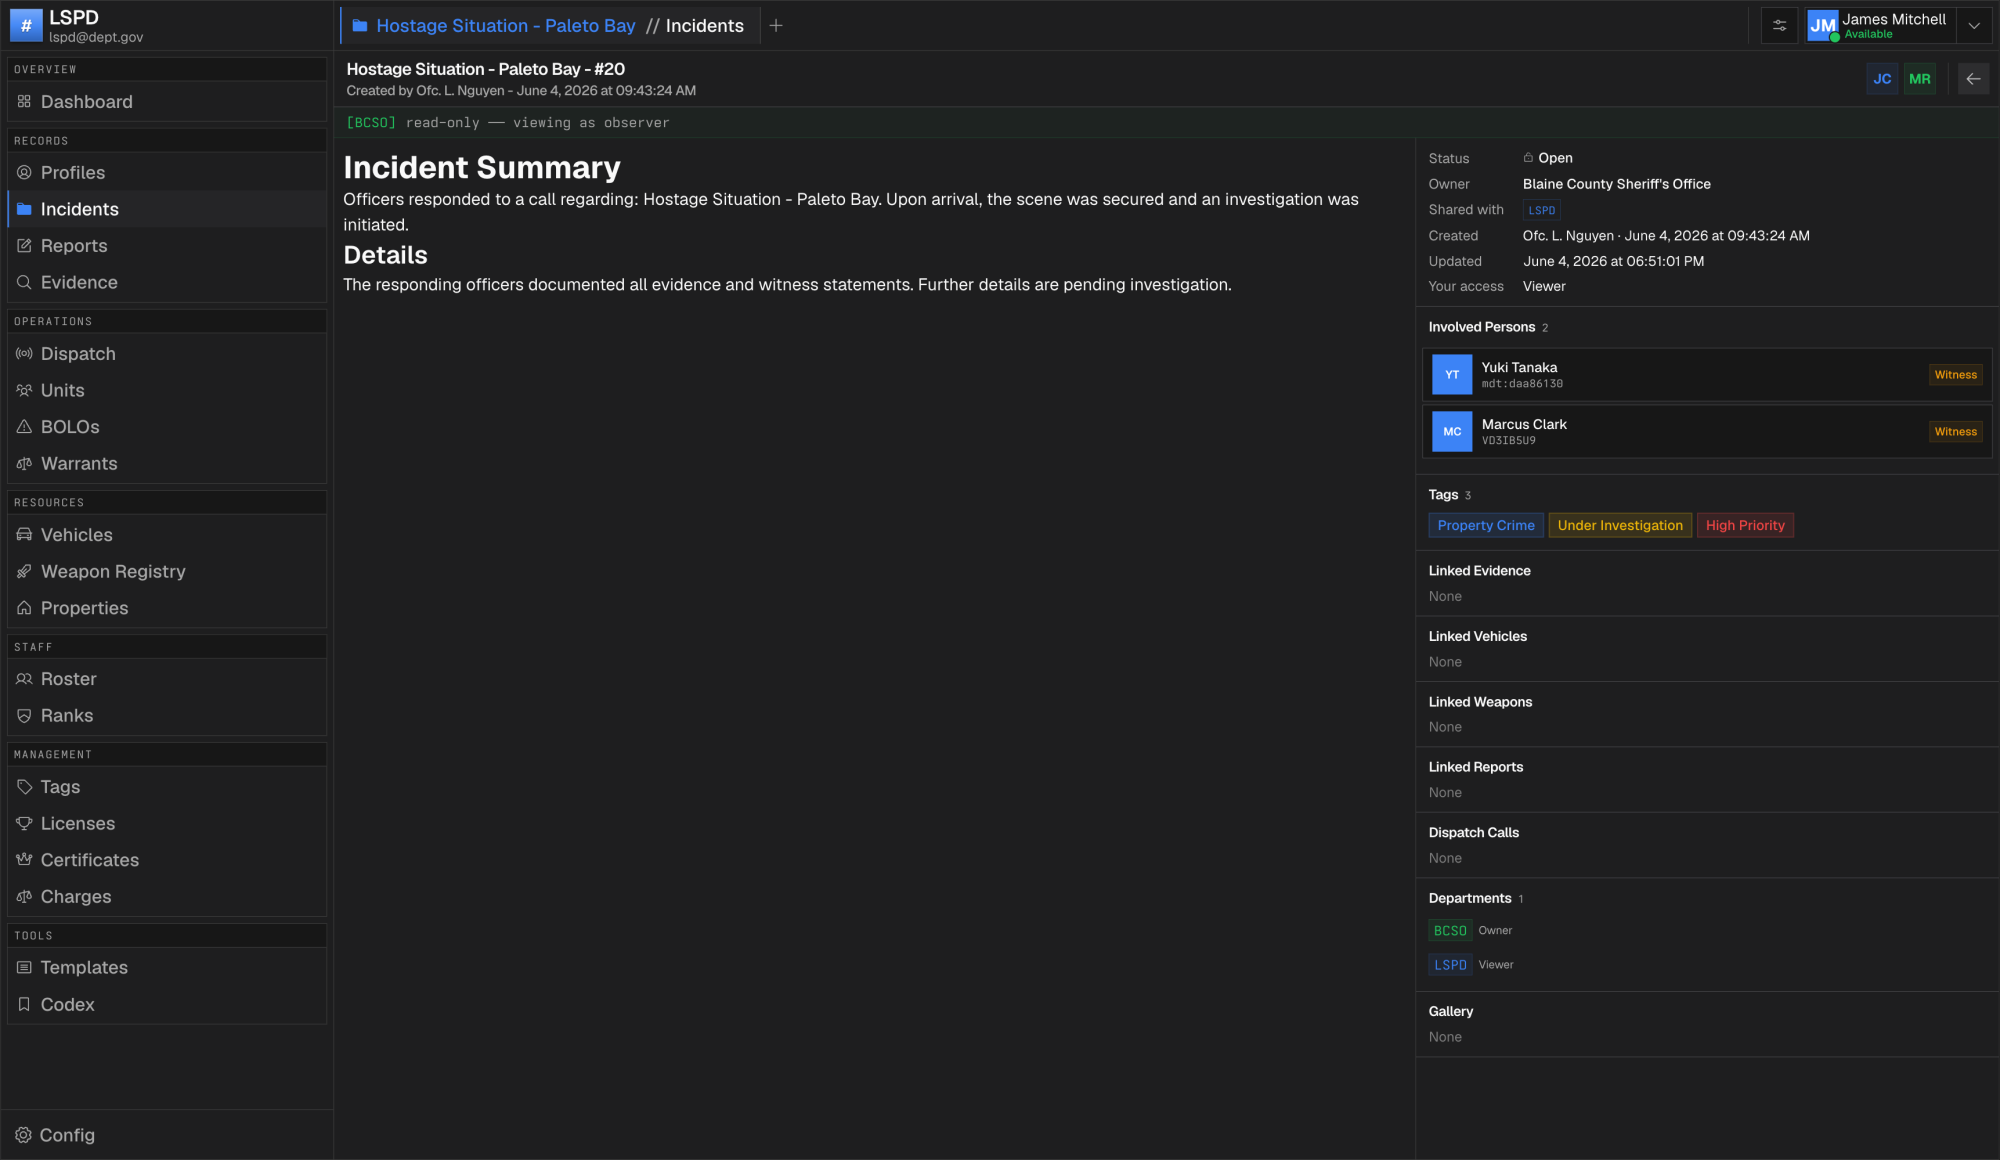This screenshot has height=1160, width=2000.
Task: Click the LSPD shared-with badge
Action: coord(1541,210)
